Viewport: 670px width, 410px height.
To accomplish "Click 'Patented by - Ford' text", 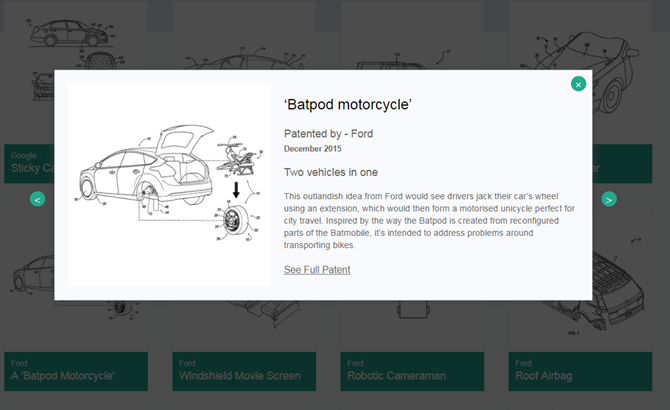I will click(328, 134).
